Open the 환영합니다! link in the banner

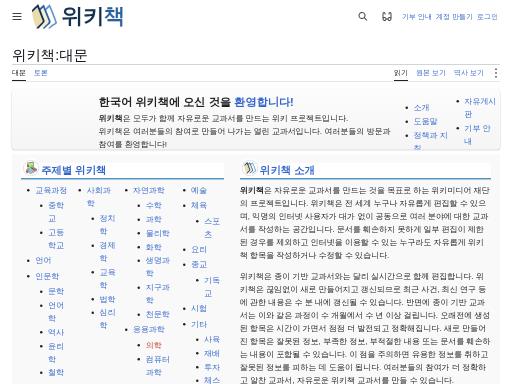pos(264,102)
